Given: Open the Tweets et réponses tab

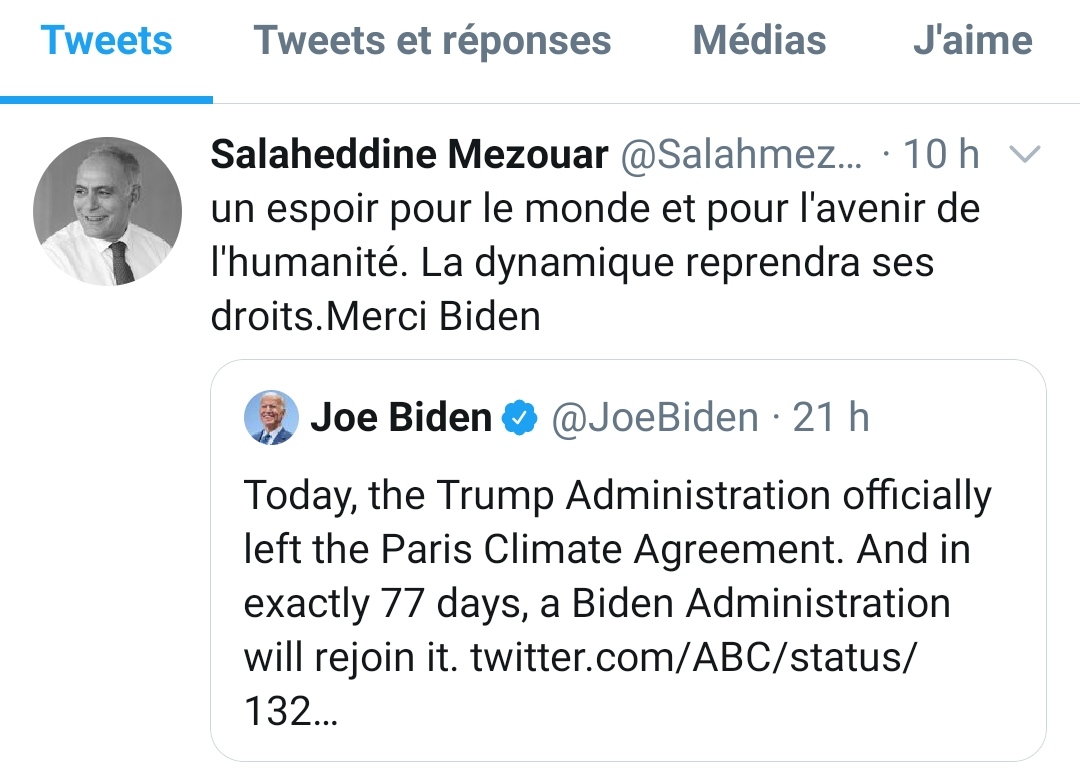Looking at the screenshot, I should tap(432, 41).
